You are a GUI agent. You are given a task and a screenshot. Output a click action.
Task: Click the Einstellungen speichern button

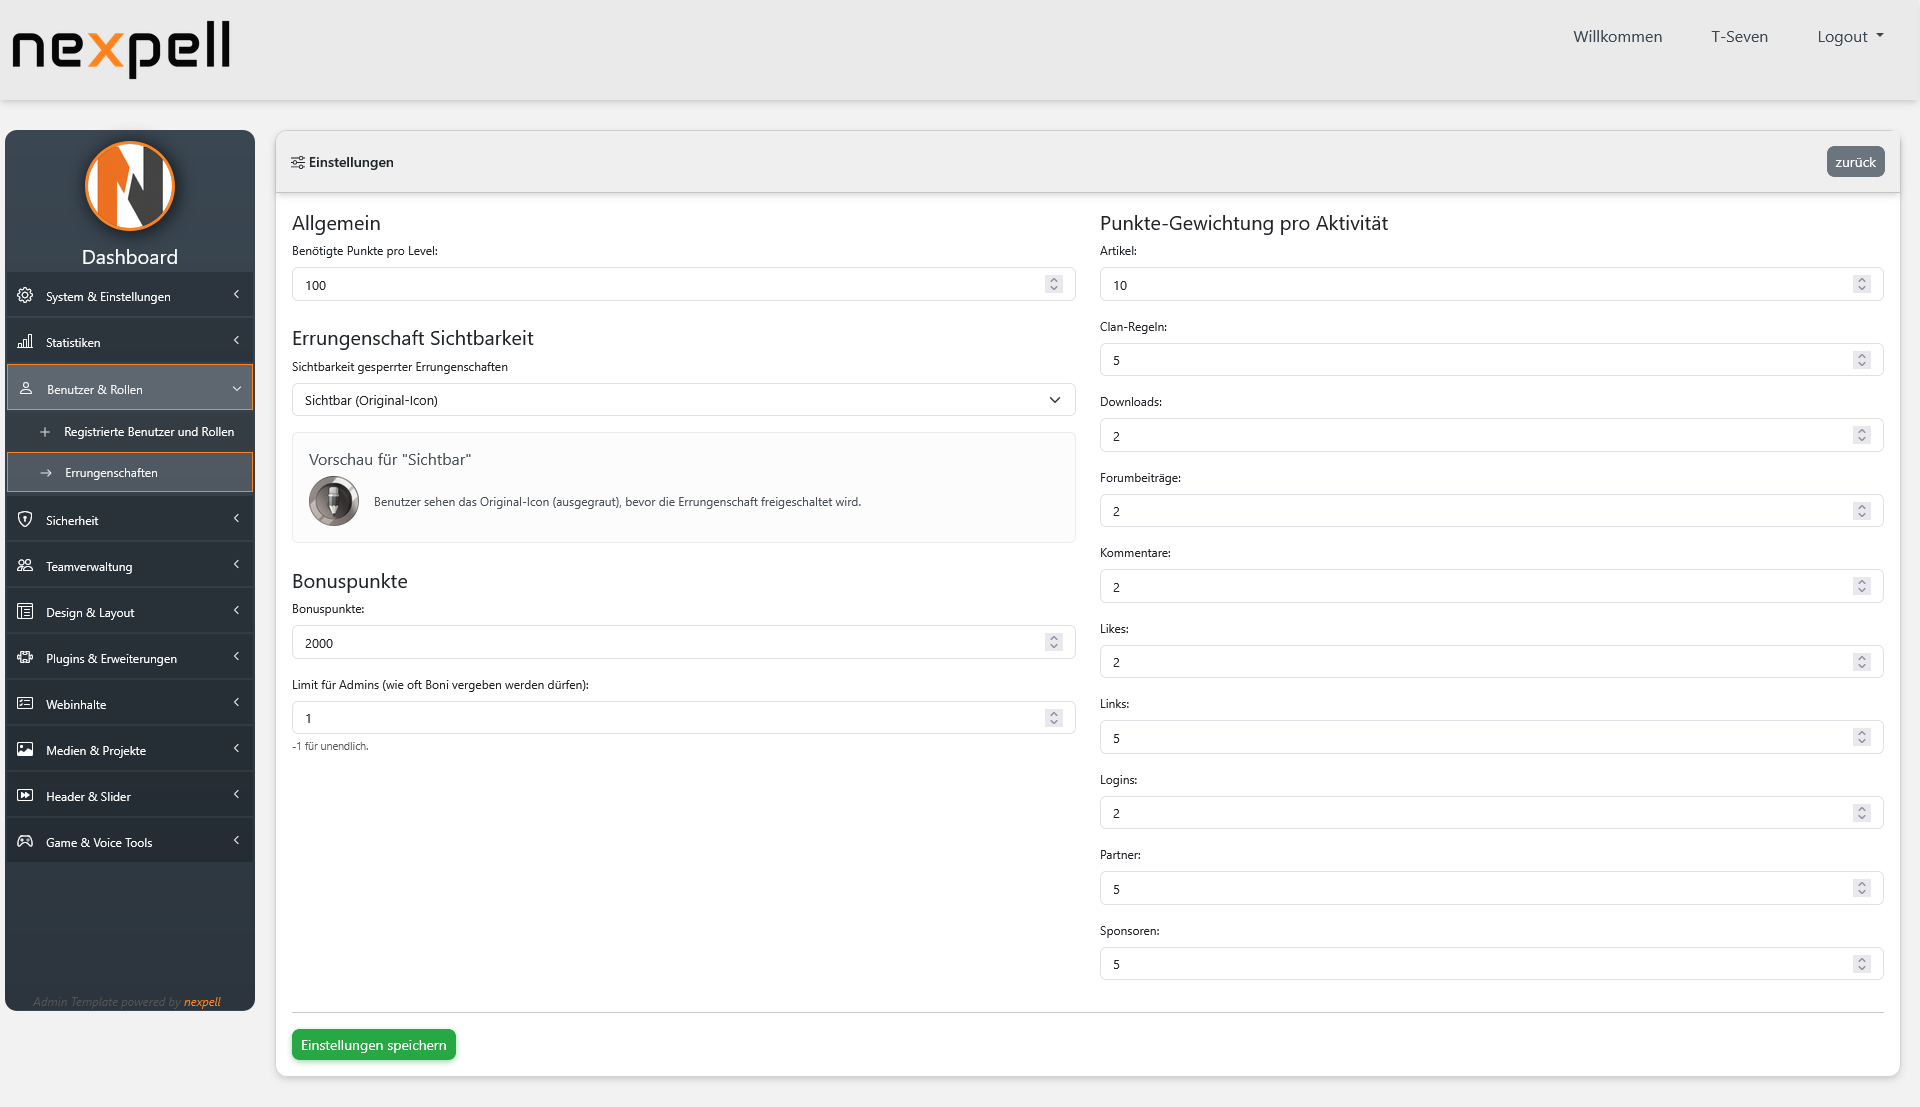373,1044
